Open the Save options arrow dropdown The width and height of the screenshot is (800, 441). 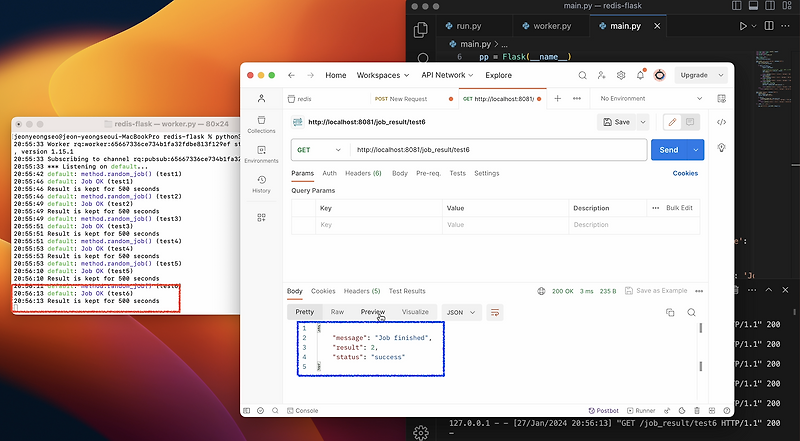643,122
